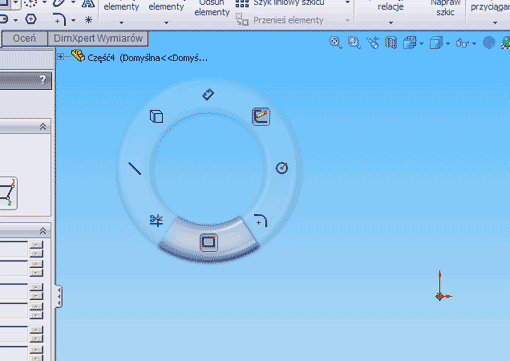Switch to the Oceń tab
This screenshot has height=361, width=510.
pos(24,38)
